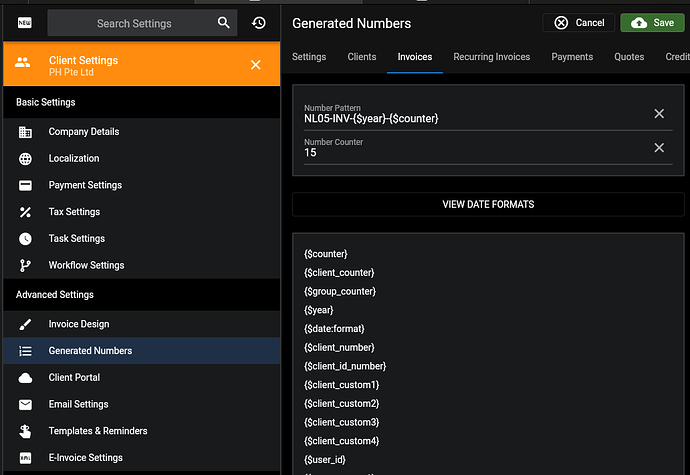Close the Client Settings banner with X

coord(256,65)
